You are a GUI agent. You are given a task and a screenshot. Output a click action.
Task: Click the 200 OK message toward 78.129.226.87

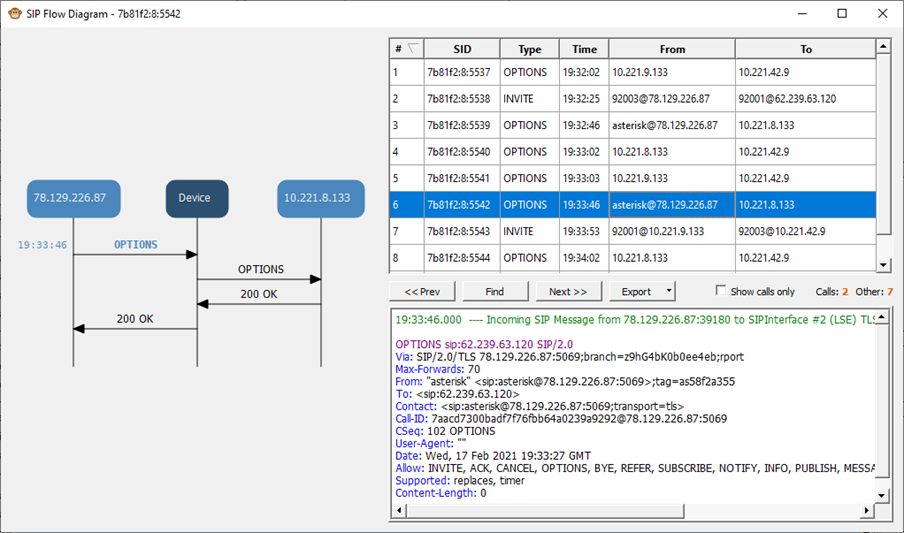pyautogui.click(x=135, y=319)
